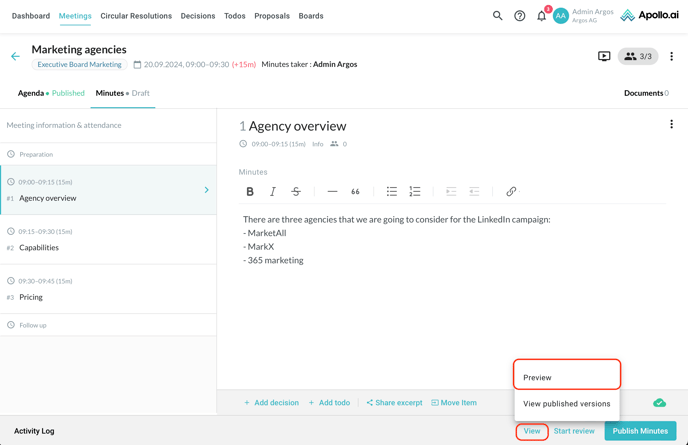Select Preview from the View menu
The image size is (688, 445).
538,377
